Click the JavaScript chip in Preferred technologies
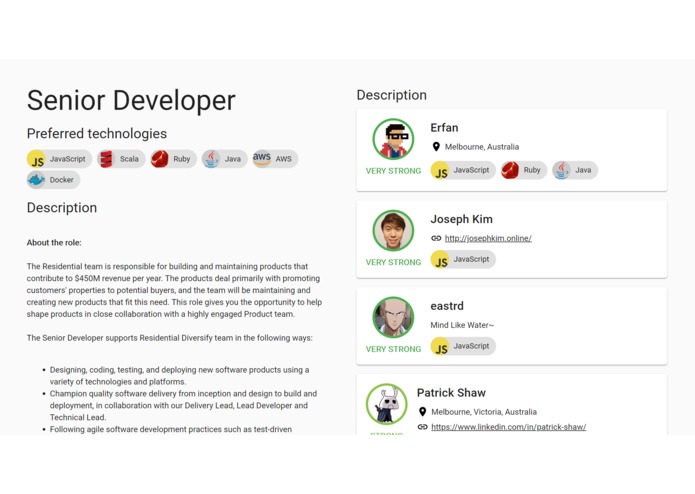Image resolution: width=695 pixels, height=494 pixels. pos(59,159)
